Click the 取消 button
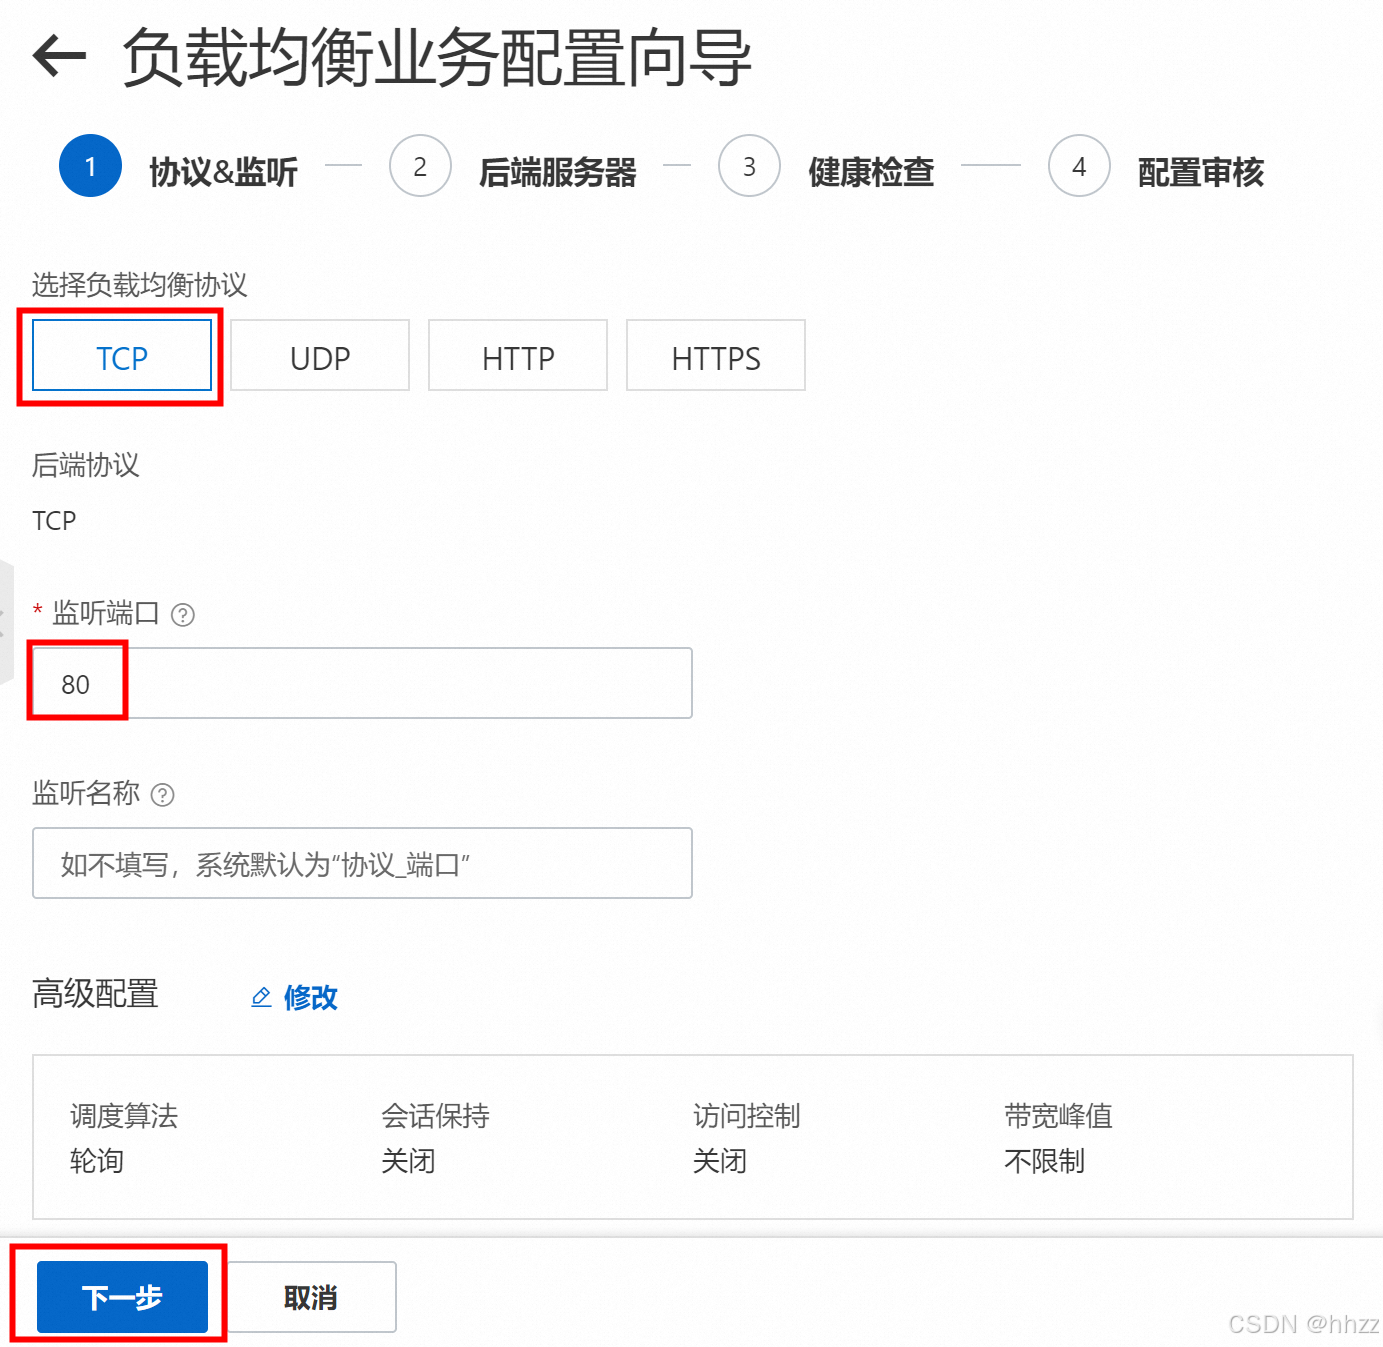The image size is (1383, 1347). [x=311, y=1297]
